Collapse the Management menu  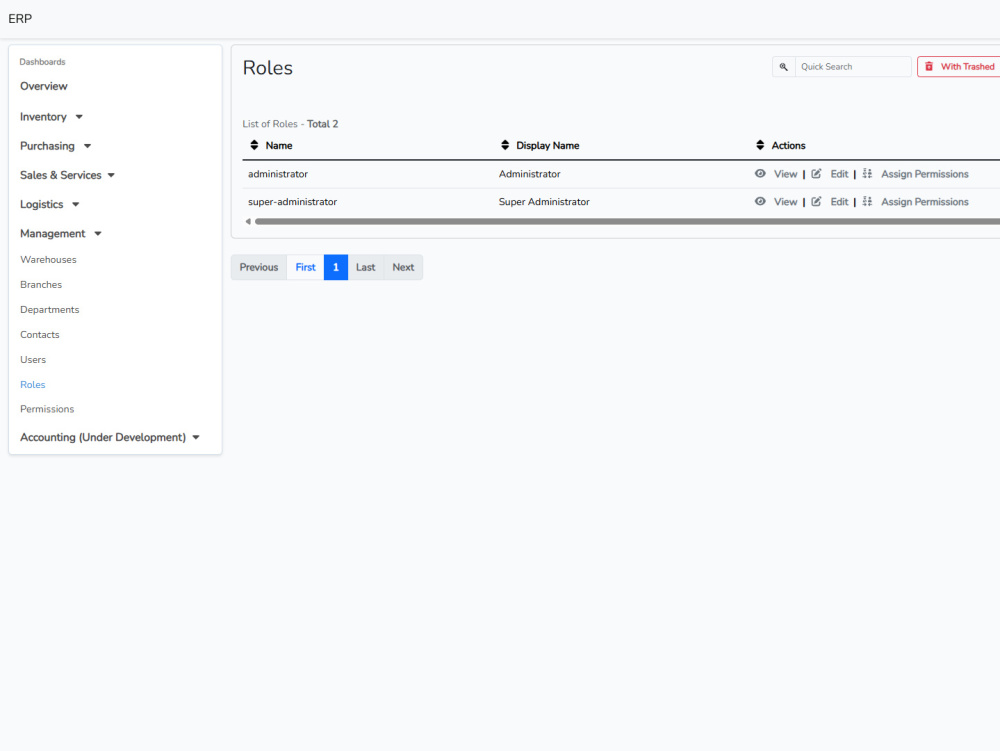61,233
